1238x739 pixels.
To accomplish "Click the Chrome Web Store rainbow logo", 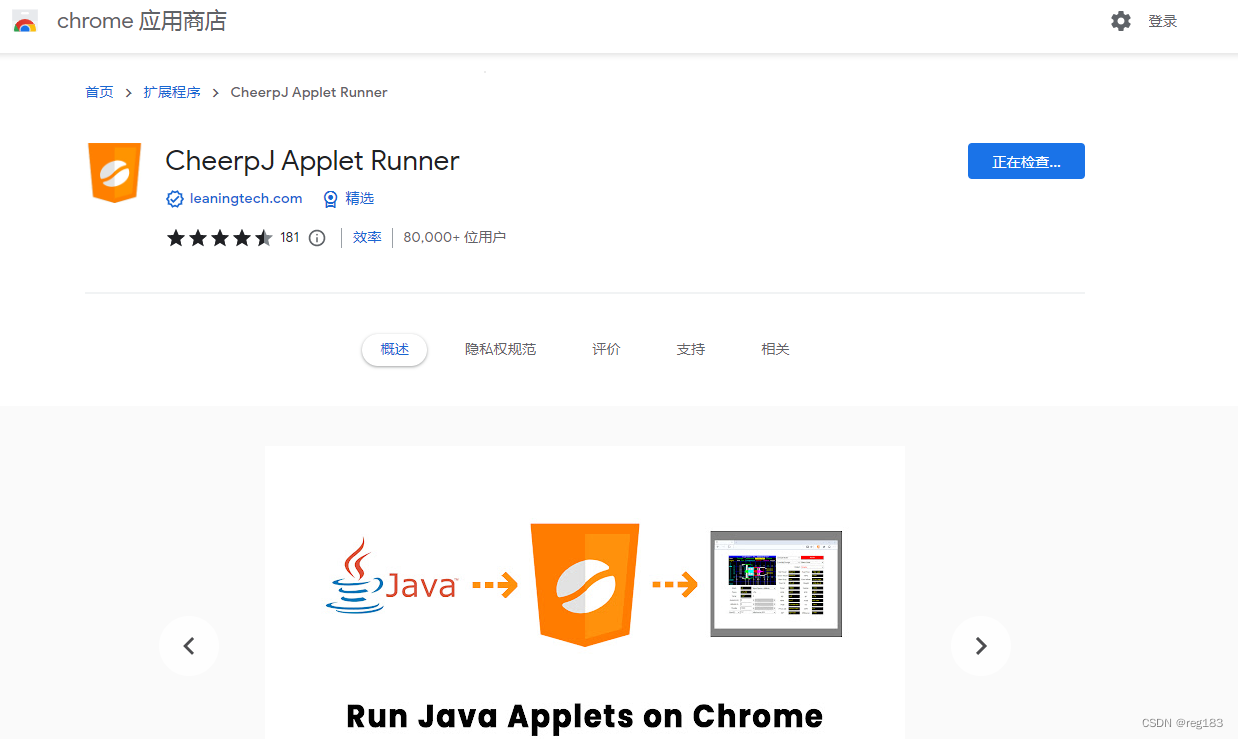I will point(25,21).
